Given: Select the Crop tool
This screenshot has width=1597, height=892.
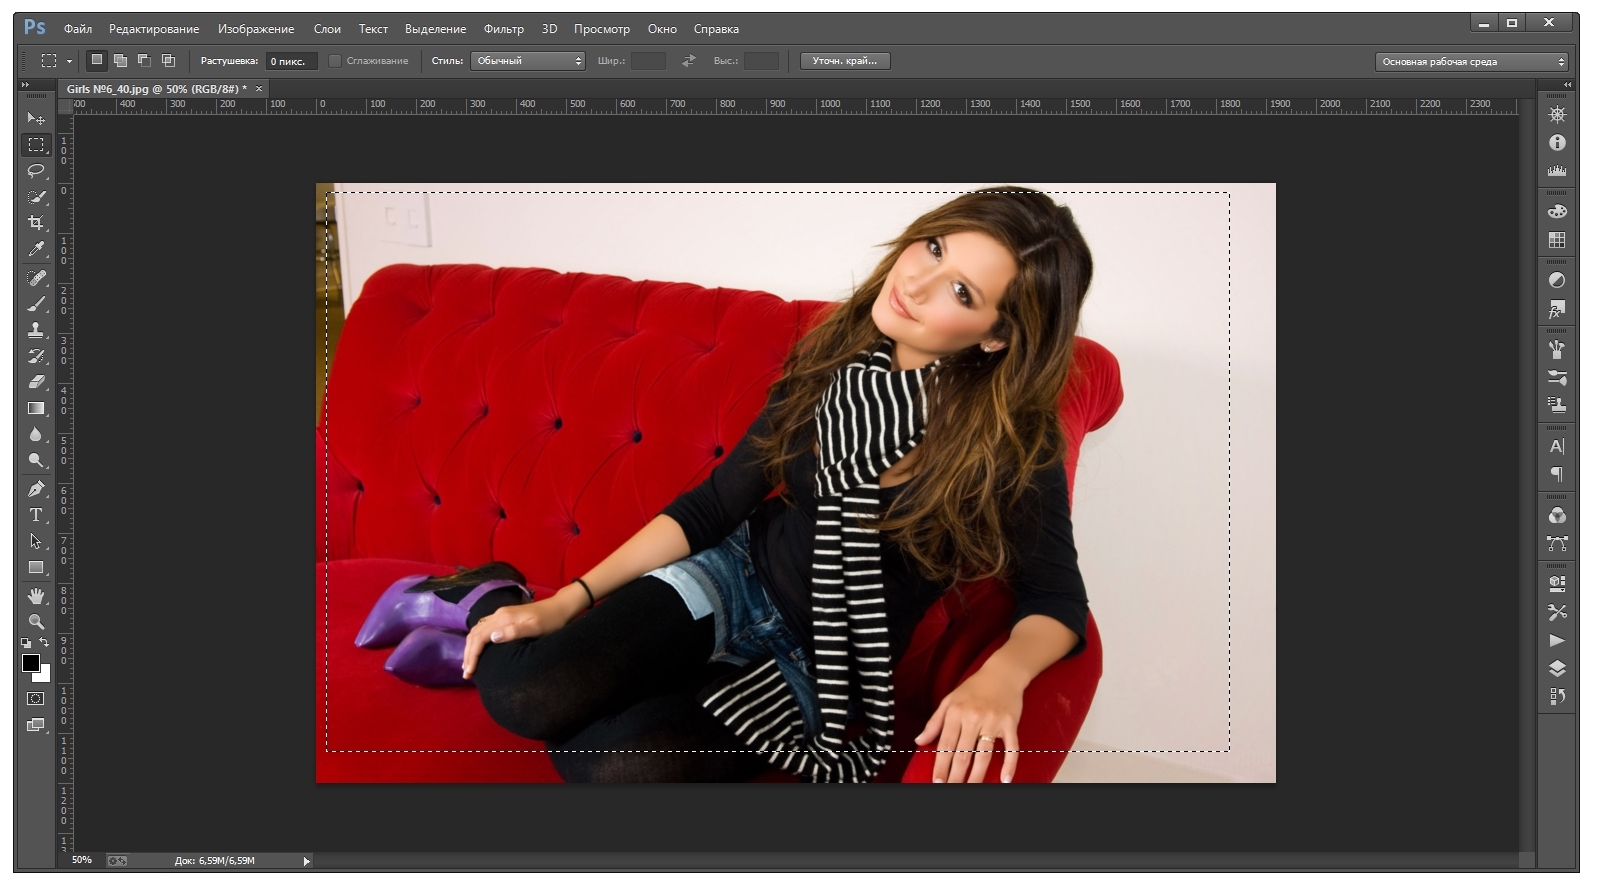Looking at the screenshot, I should [x=36, y=222].
